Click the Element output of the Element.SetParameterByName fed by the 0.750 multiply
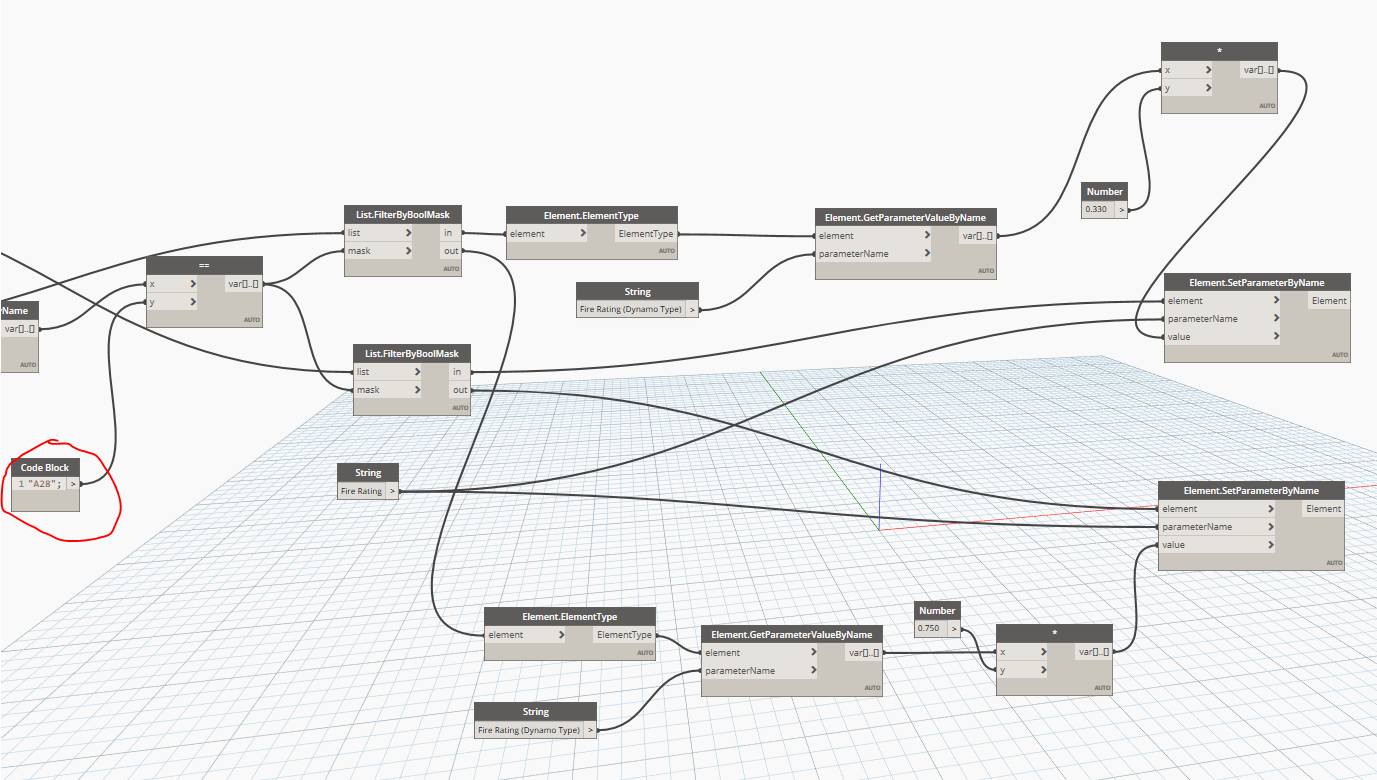The width and height of the screenshot is (1377, 780). [1323, 509]
